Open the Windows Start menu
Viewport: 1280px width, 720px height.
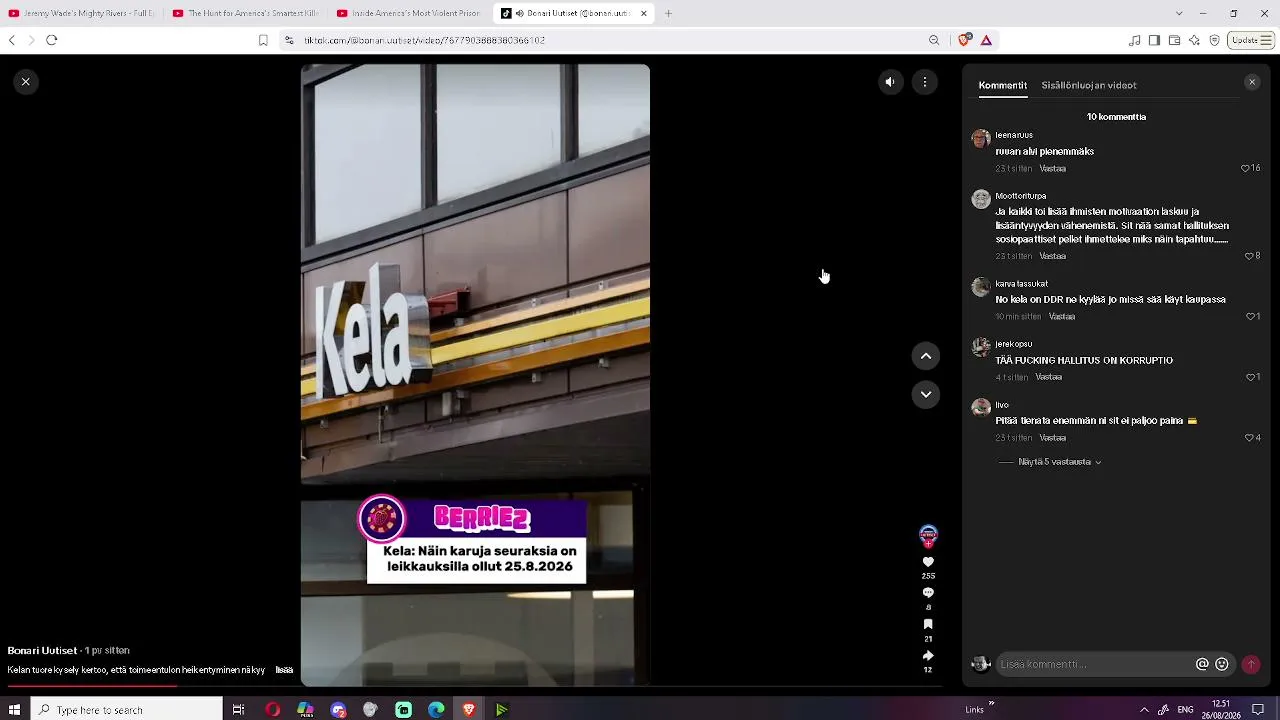coord(14,710)
